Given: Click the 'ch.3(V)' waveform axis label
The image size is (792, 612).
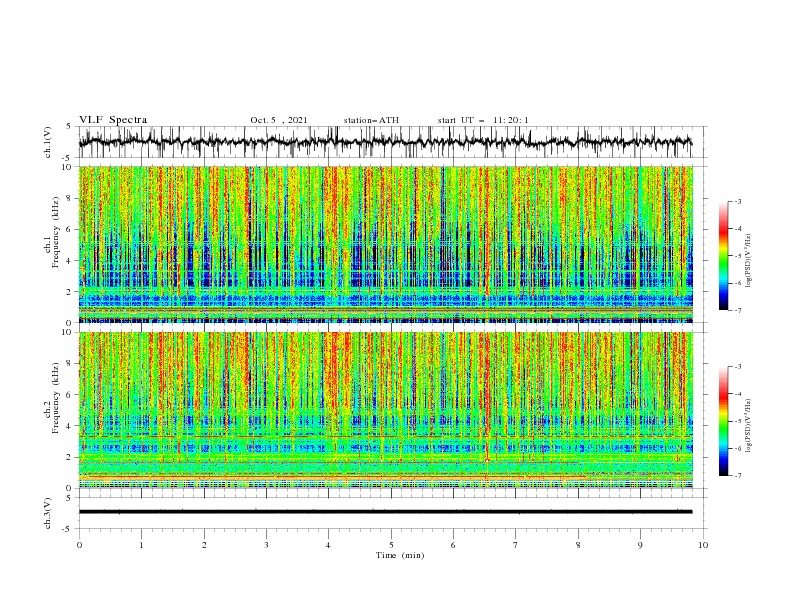Looking at the screenshot, I should (48, 513).
